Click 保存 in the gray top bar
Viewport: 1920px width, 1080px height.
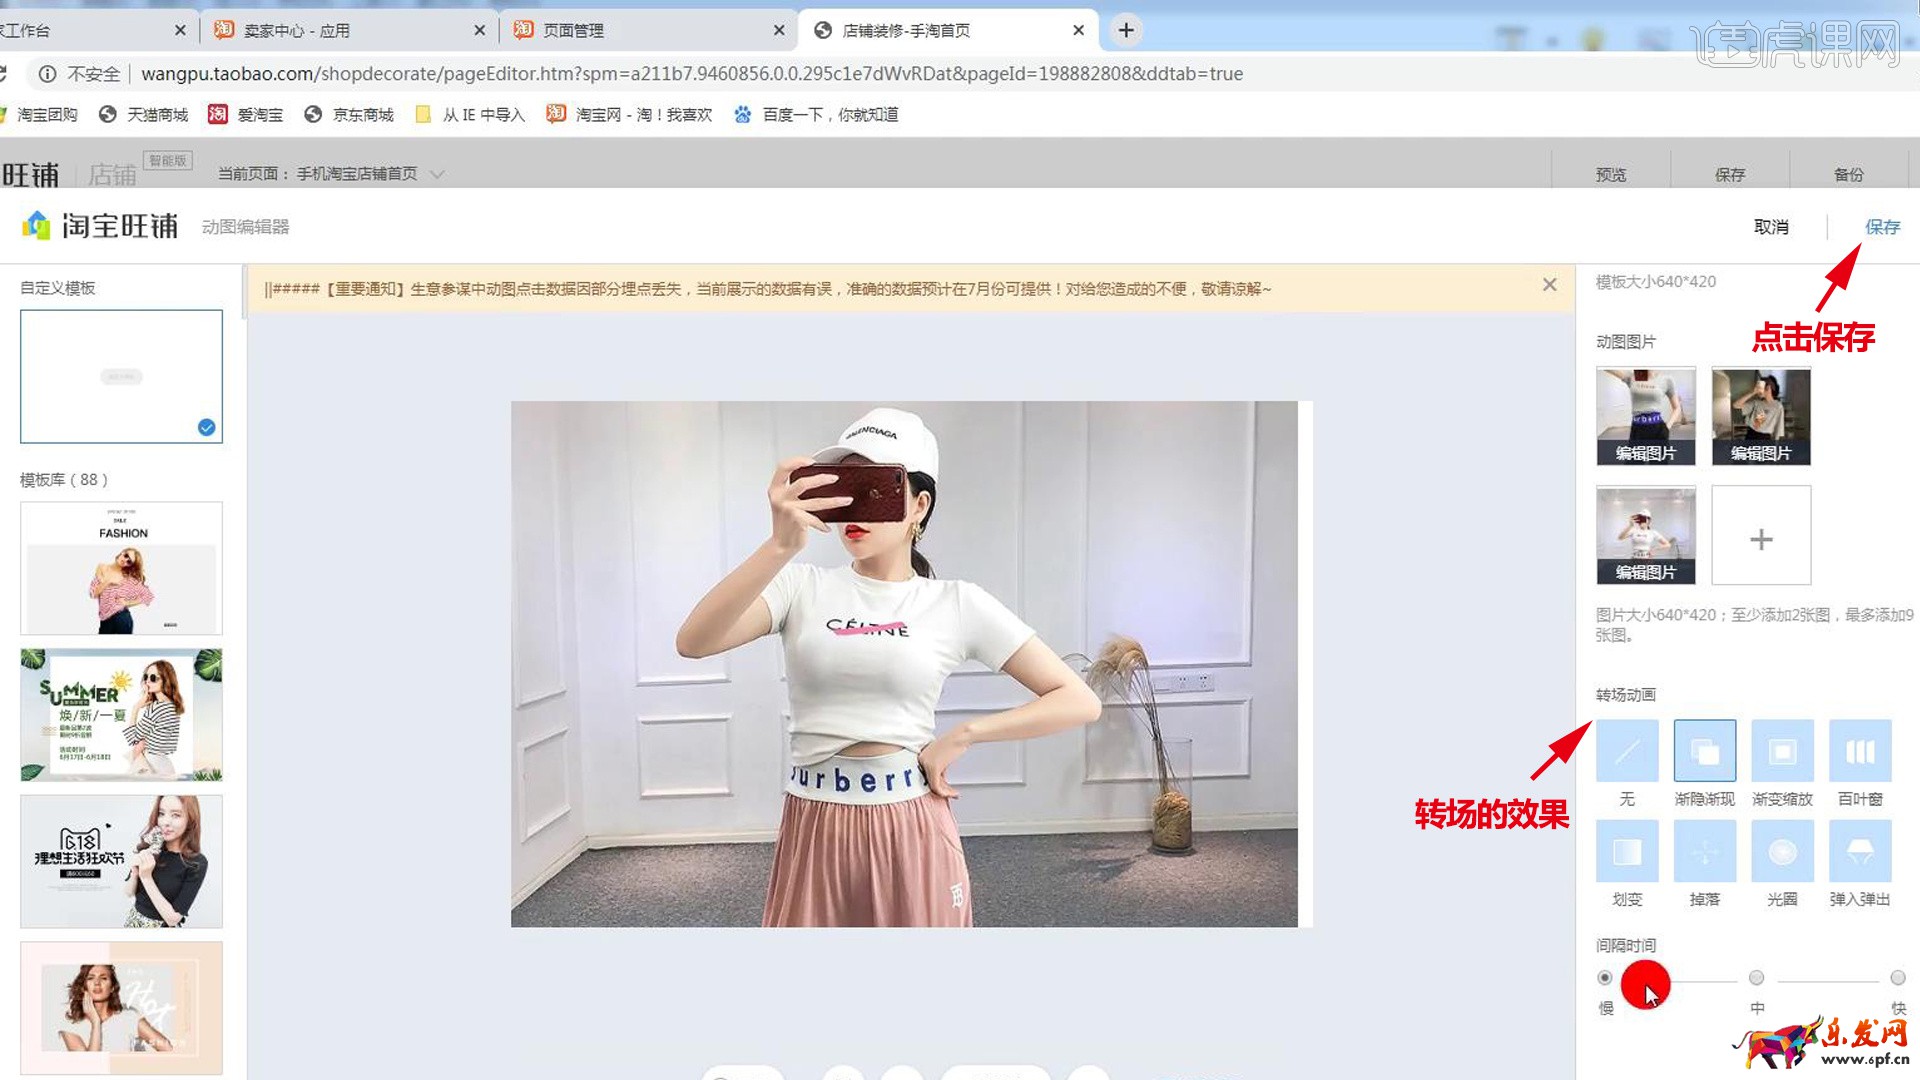pos(1730,174)
